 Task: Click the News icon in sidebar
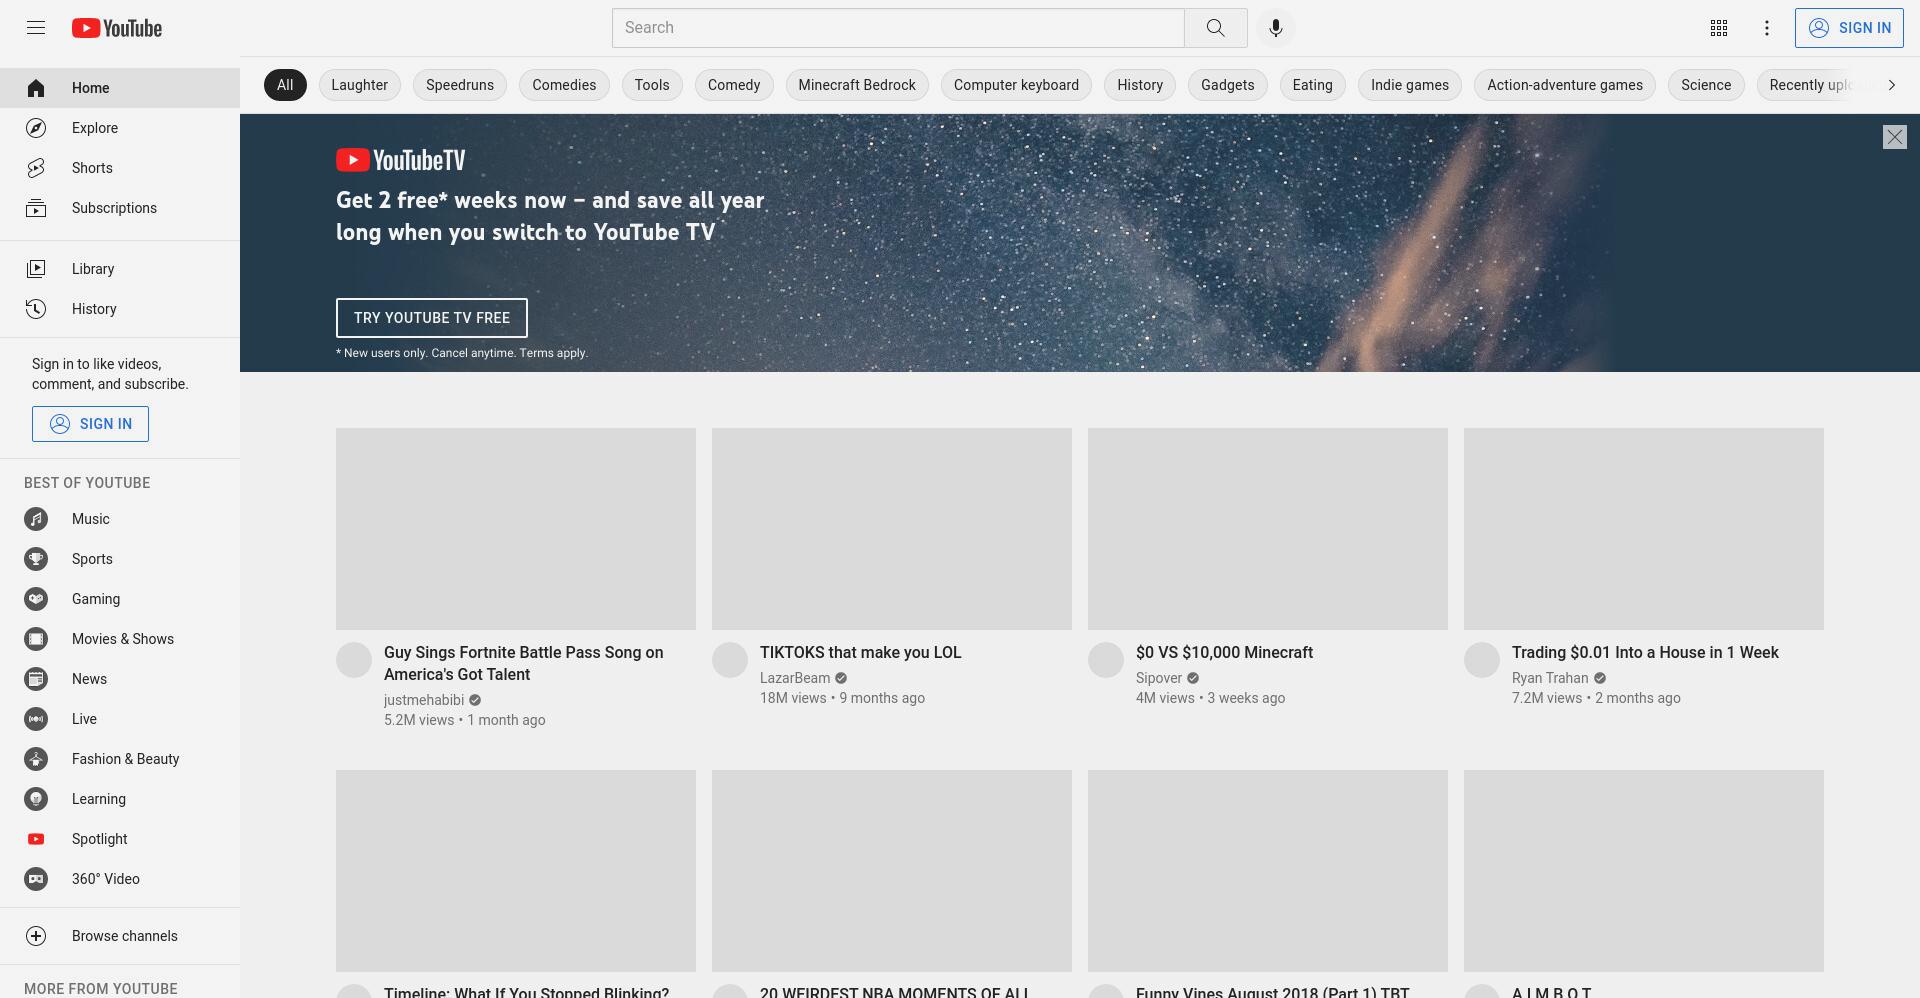point(36,679)
